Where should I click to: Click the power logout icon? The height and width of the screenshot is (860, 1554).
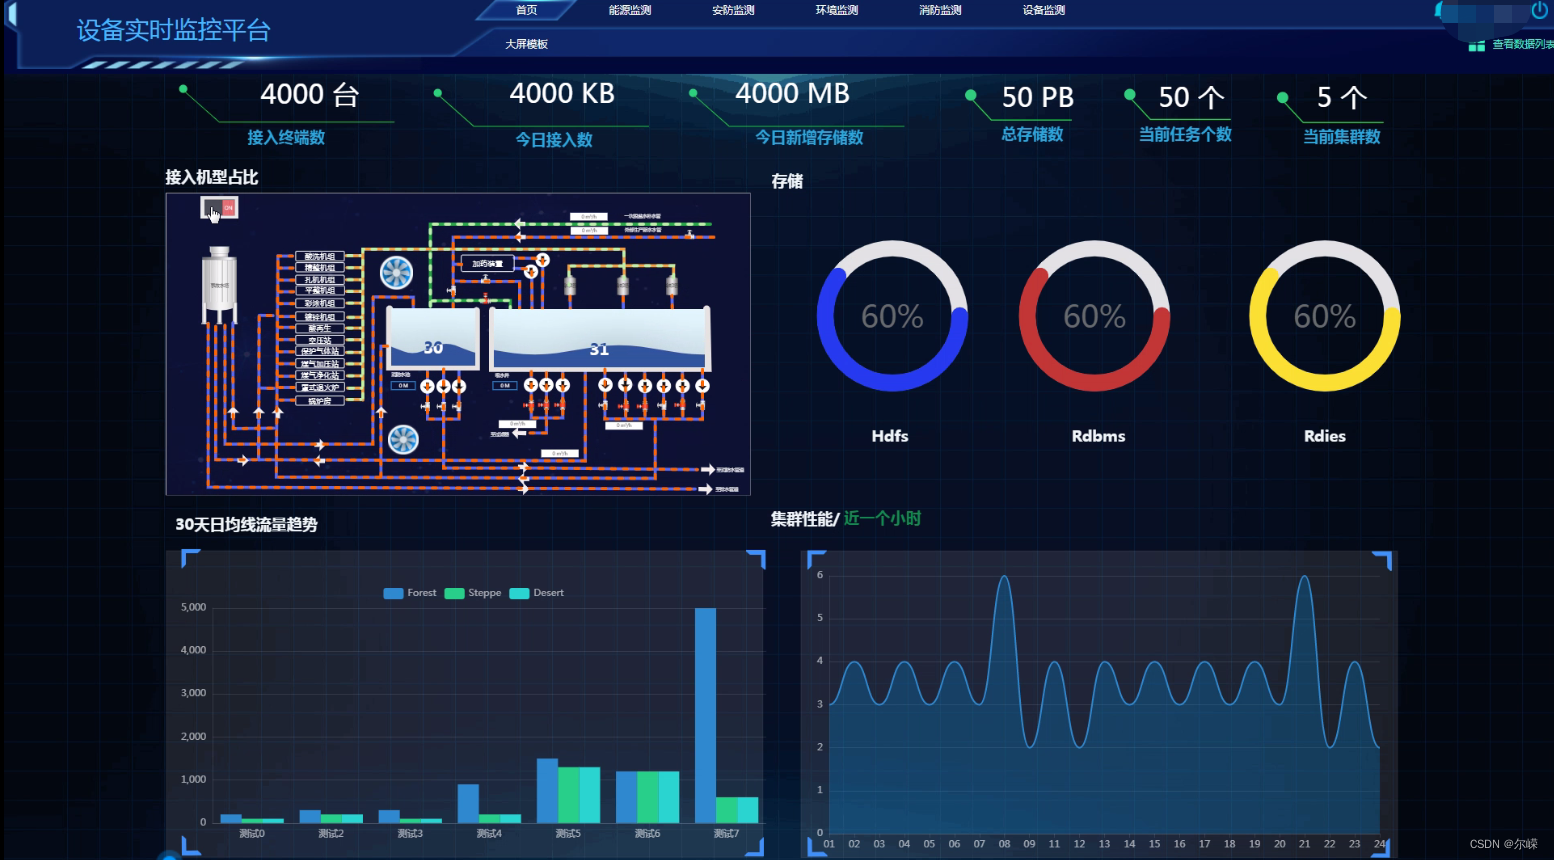tap(1539, 10)
